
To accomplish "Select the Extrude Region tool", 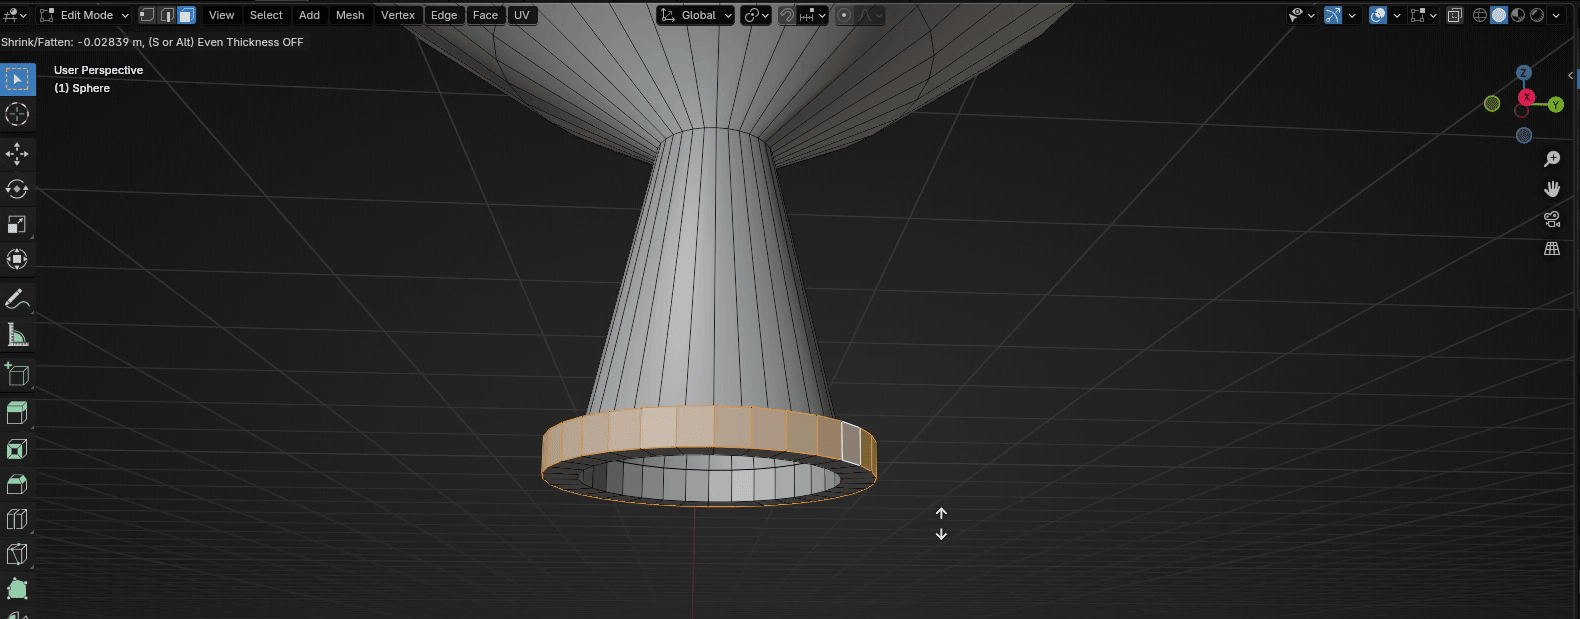I will click(17, 412).
